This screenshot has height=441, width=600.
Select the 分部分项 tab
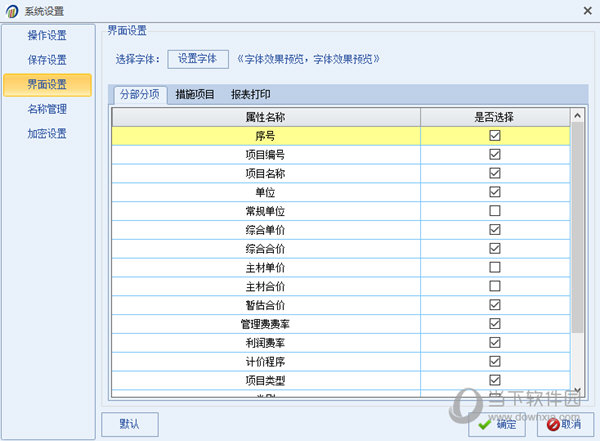tap(139, 95)
